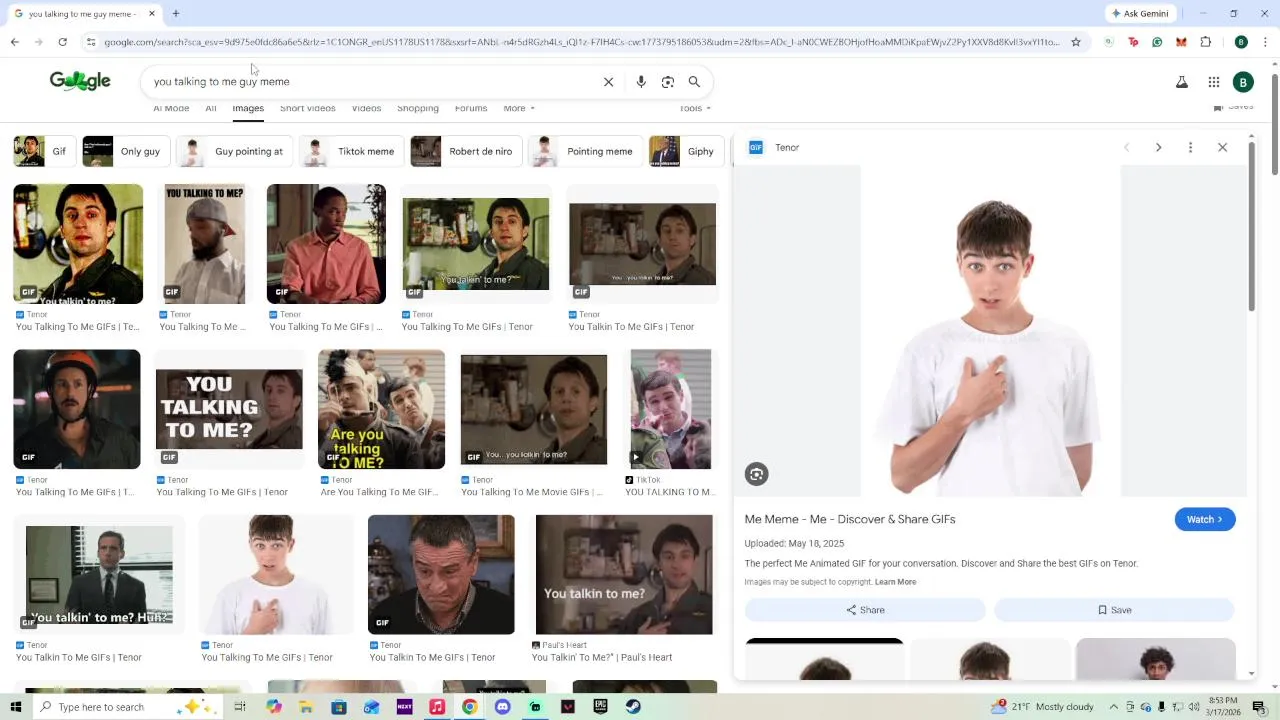
Task: Open the Google apps grid
Action: tap(1214, 82)
